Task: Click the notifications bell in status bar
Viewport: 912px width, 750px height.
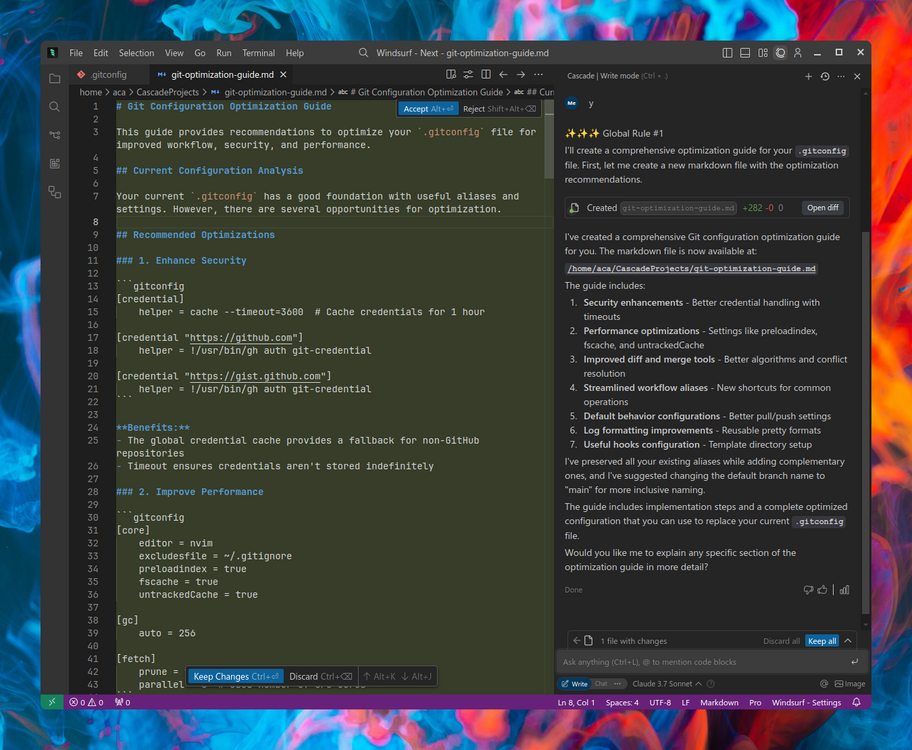Action: click(x=856, y=703)
